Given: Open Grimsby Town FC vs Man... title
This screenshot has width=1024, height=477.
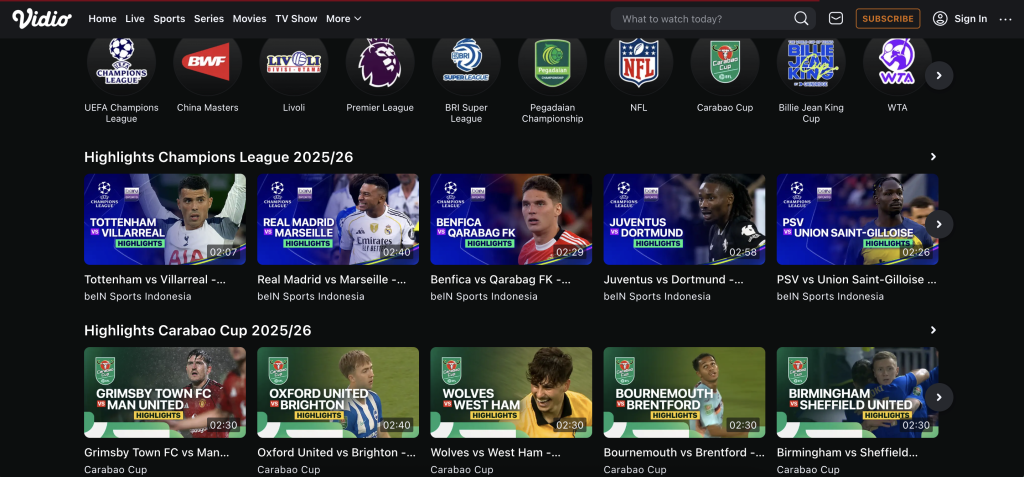Looking at the screenshot, I should [x=157, y=453].
